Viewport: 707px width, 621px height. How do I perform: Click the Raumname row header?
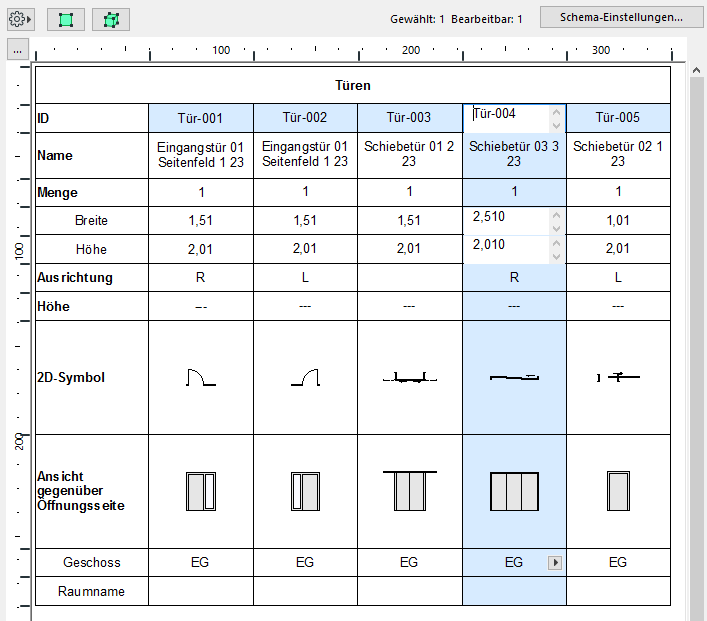point(92,591)
